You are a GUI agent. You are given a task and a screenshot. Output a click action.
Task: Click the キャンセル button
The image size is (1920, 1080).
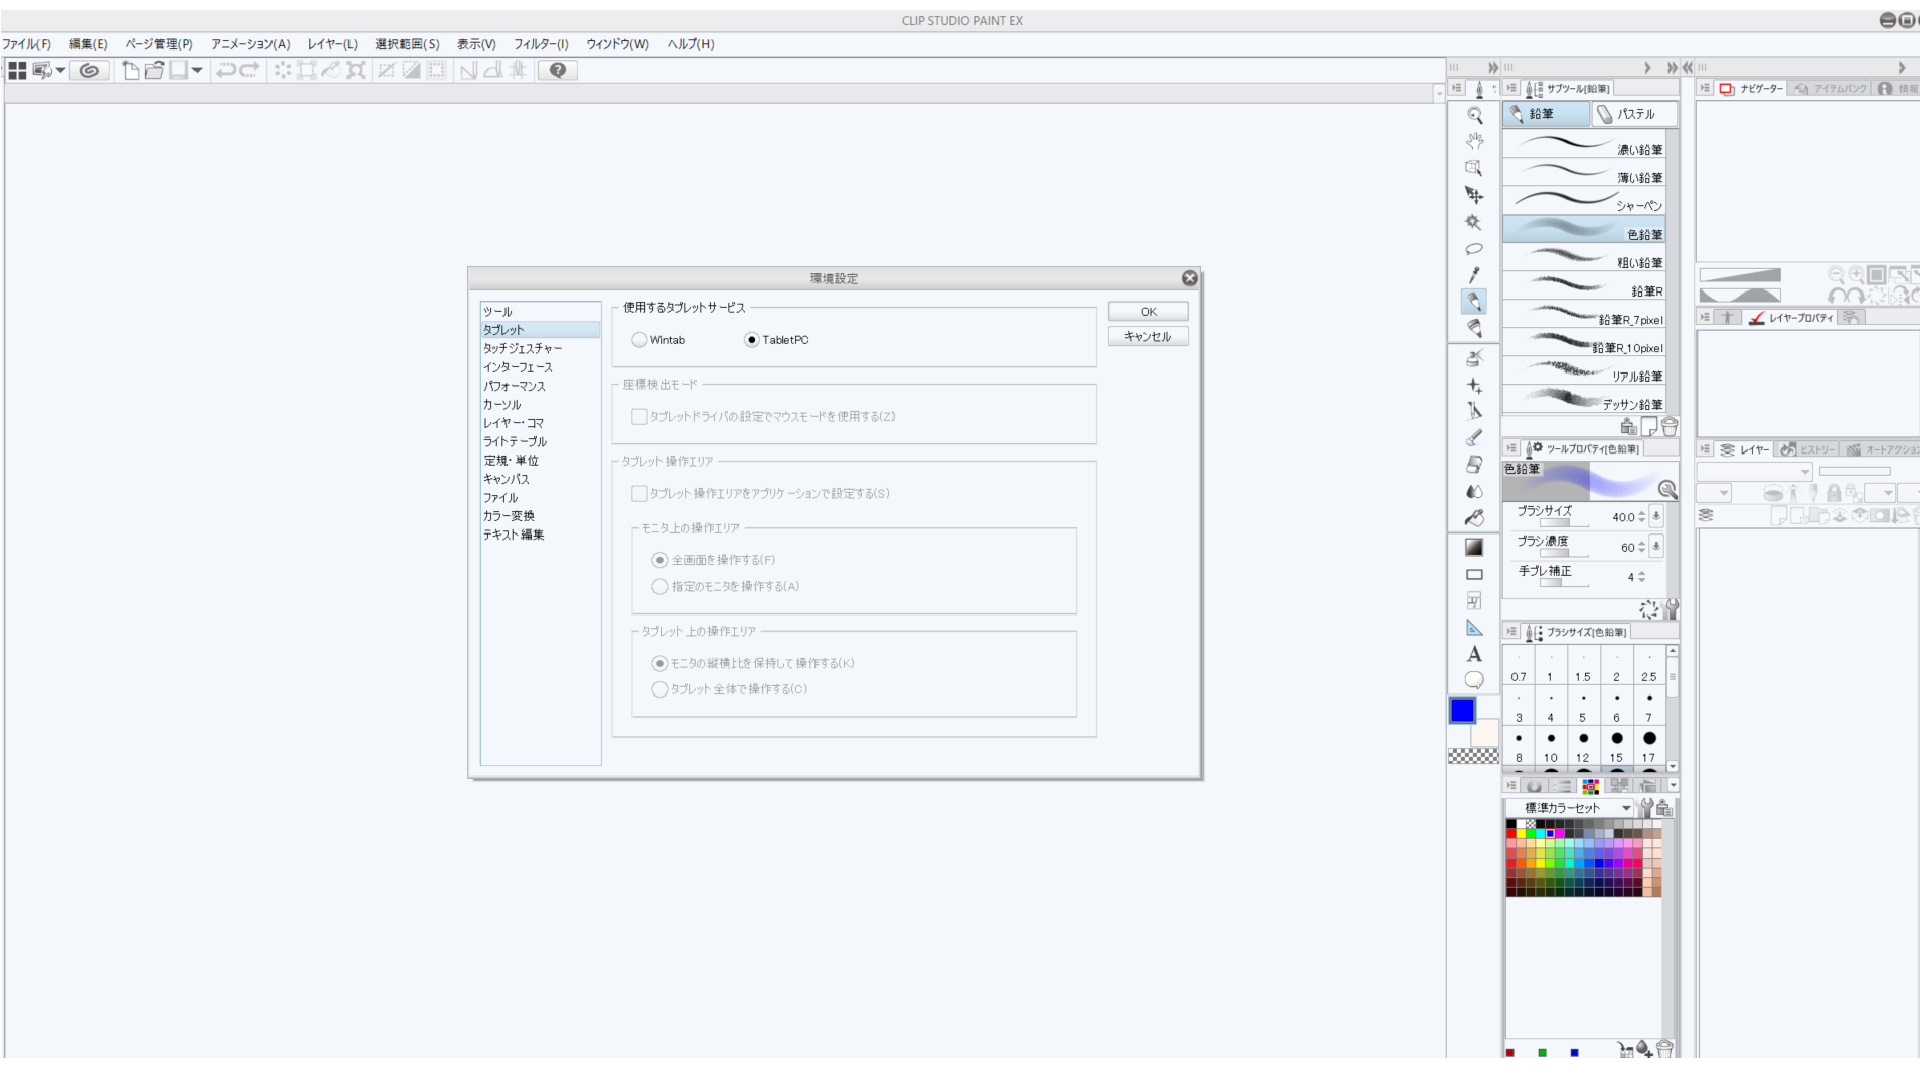(1148, 337)
